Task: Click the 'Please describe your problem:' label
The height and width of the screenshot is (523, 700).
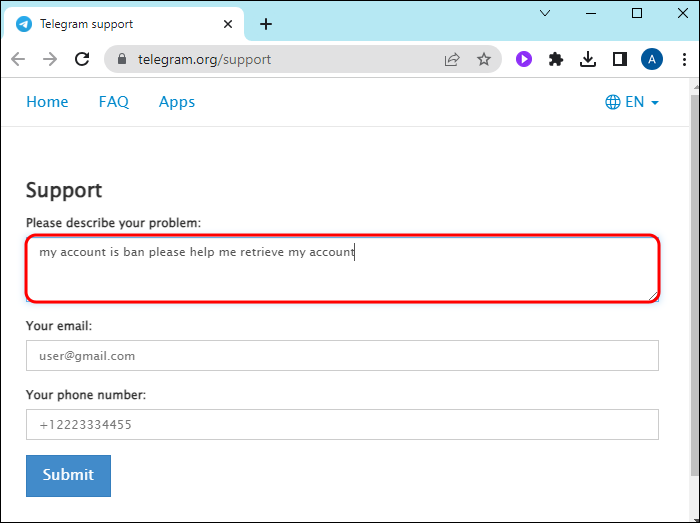Action: tap(113, 223)
